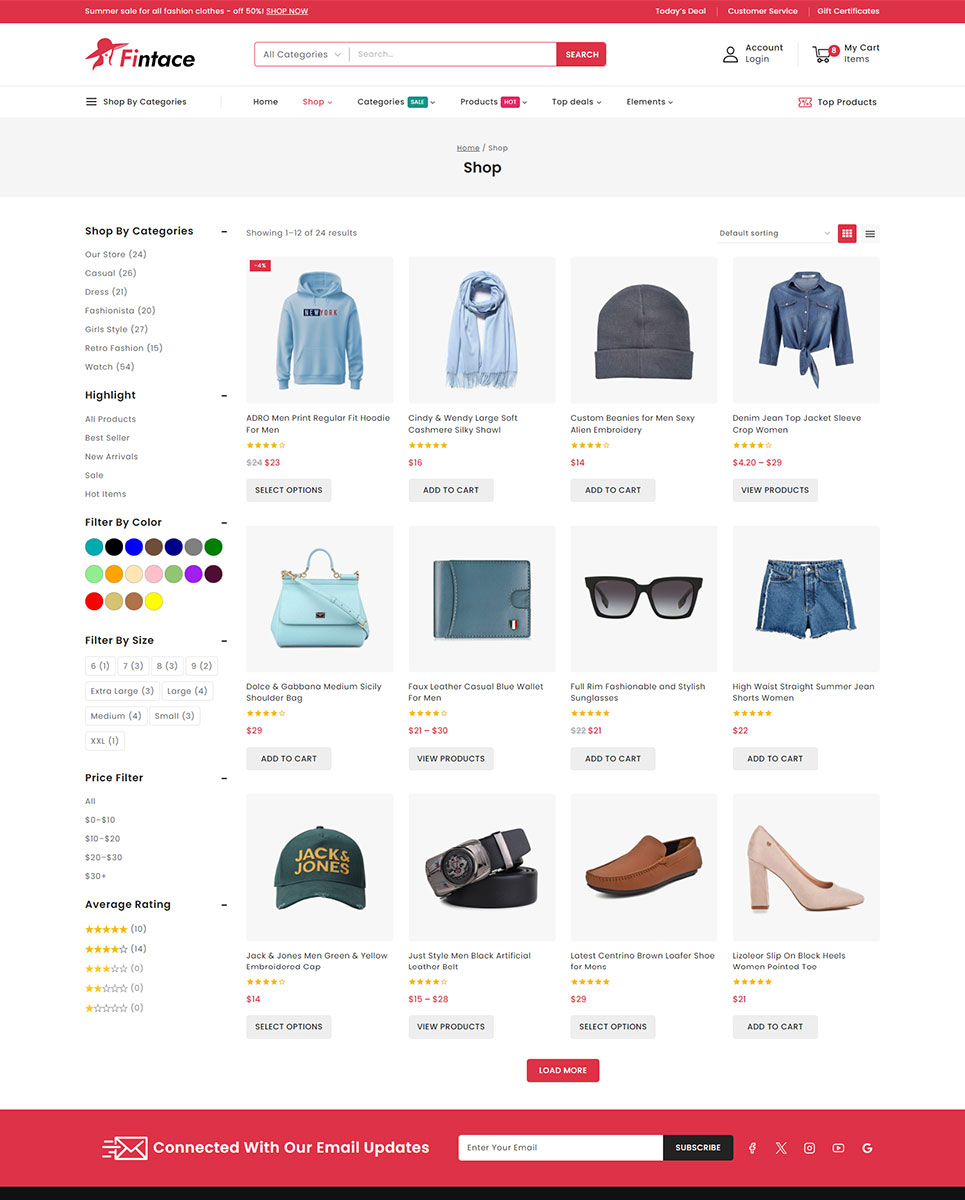Select the 5-star average rating filter

(x=106, y=929)
